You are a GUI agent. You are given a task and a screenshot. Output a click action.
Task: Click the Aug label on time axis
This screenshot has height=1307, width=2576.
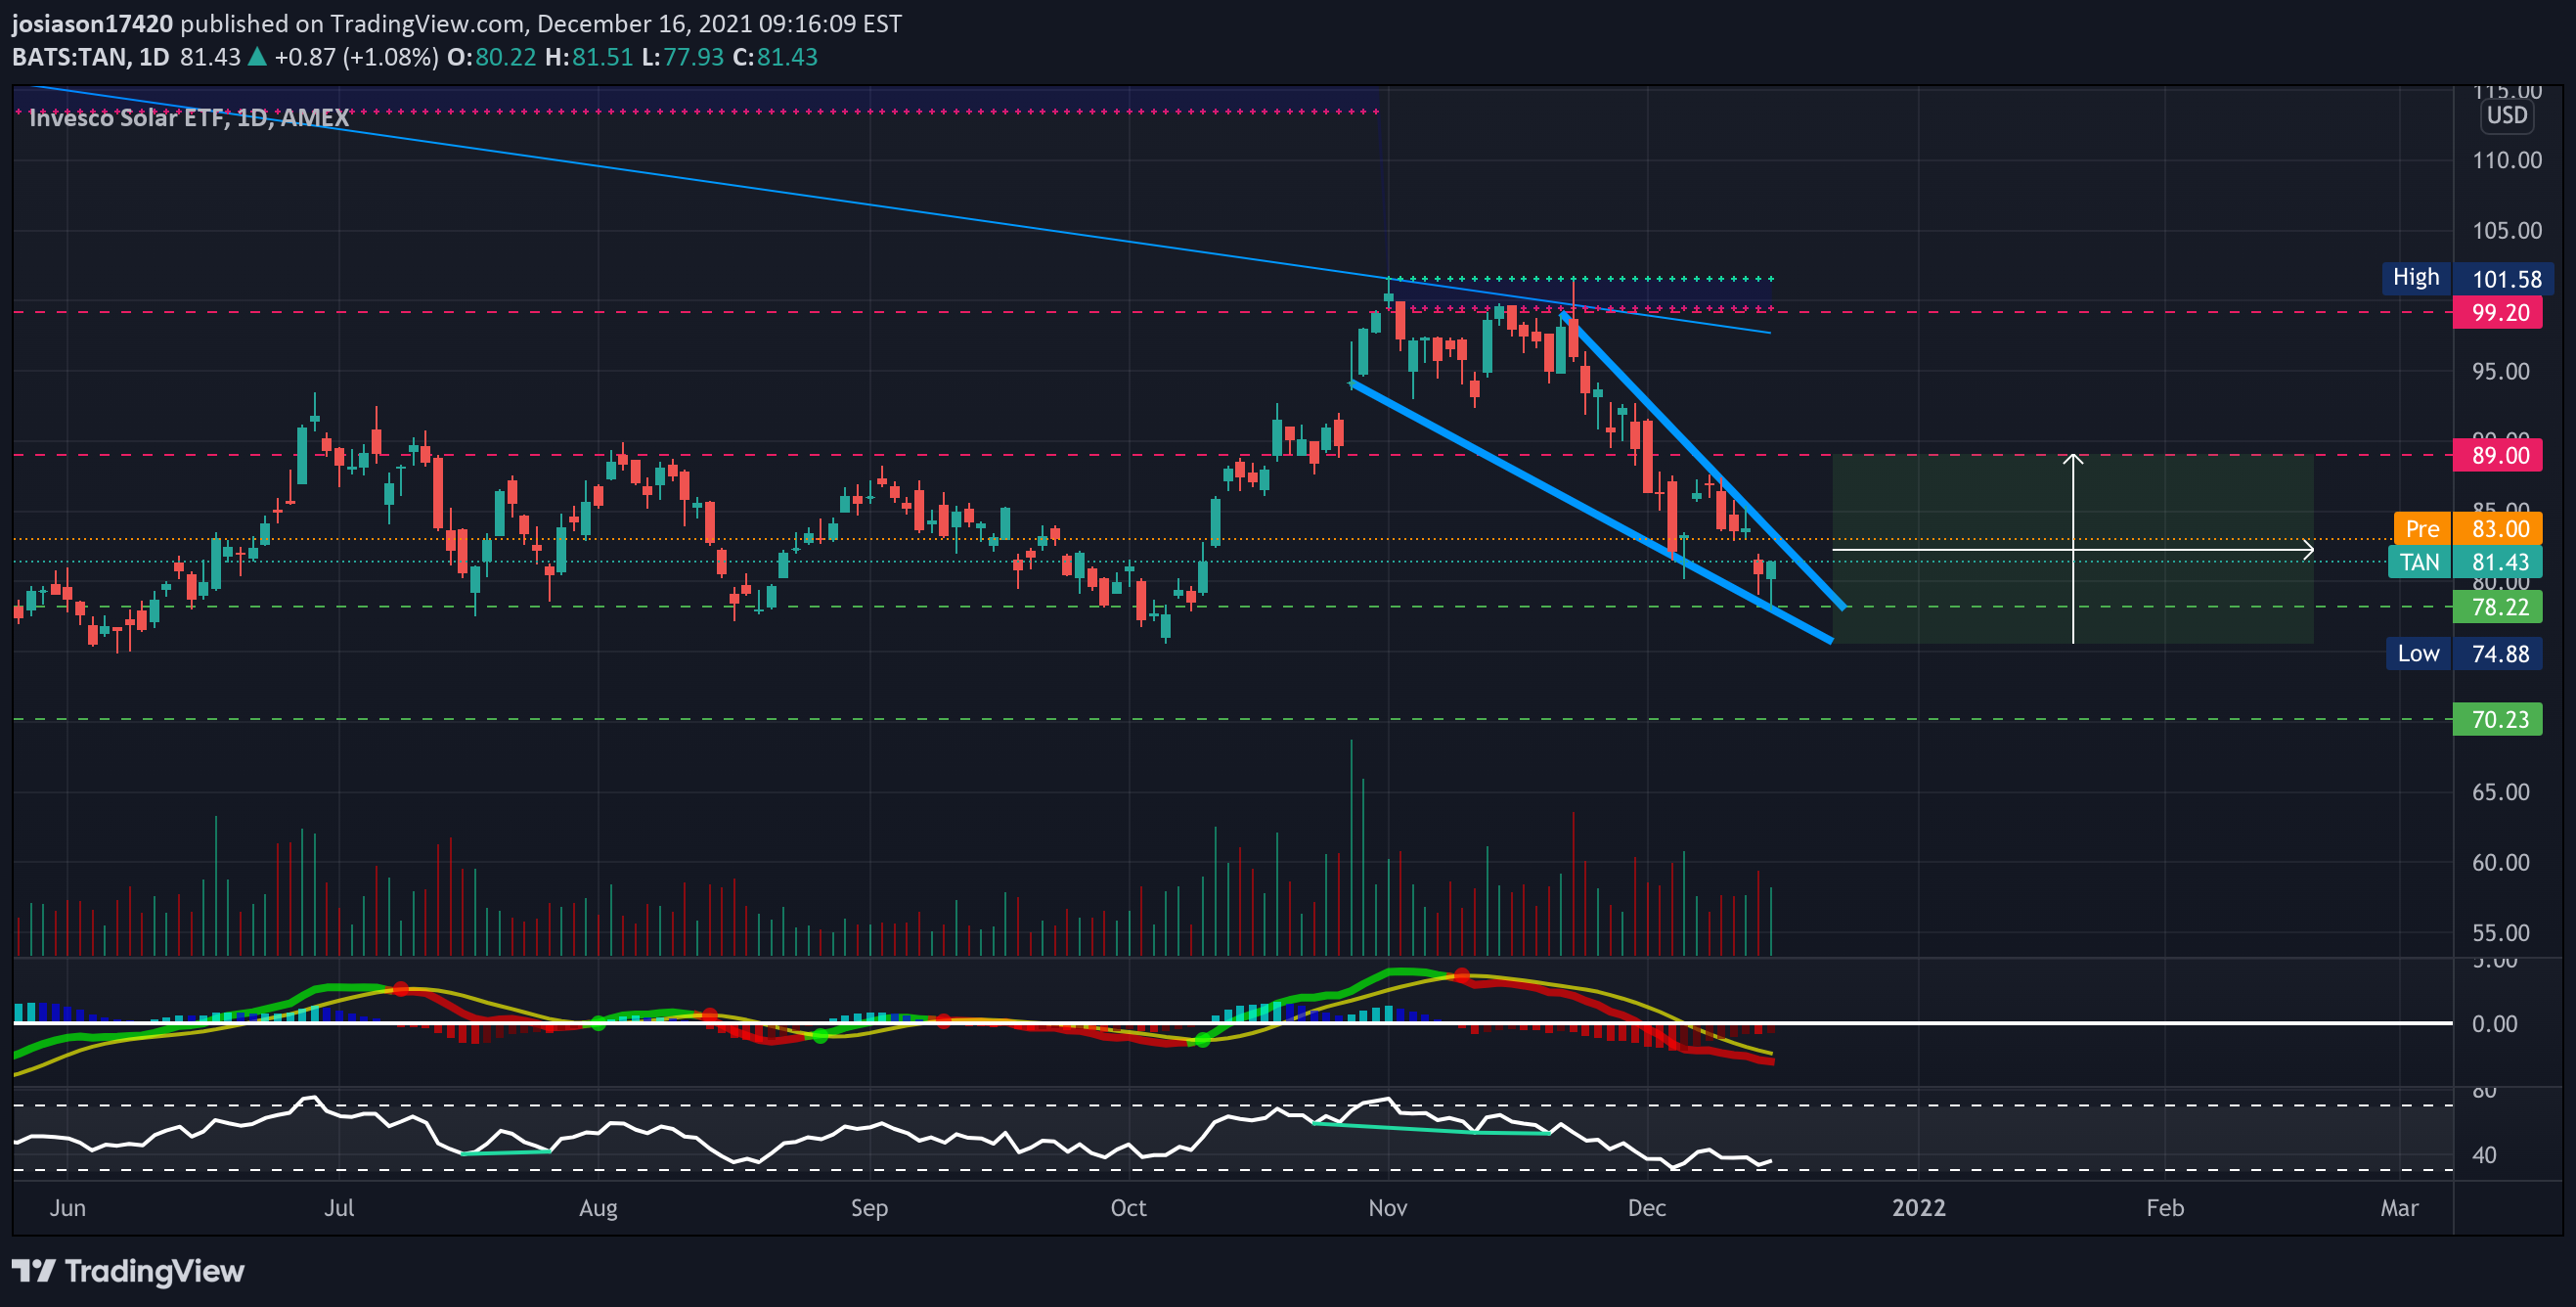click(x=598, y=1207)
